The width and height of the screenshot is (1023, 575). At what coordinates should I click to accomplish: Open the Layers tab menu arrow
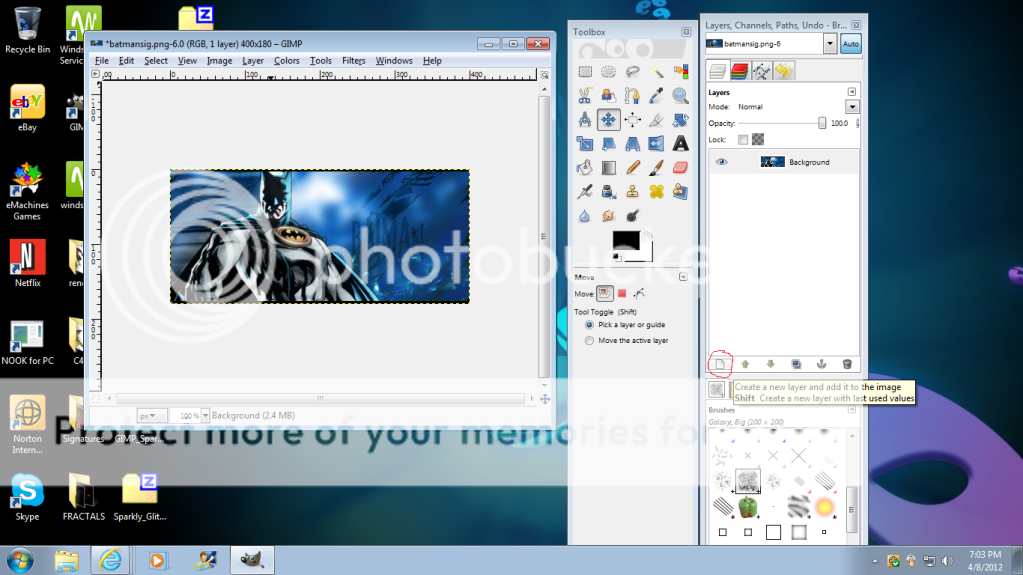click(851, 92)
